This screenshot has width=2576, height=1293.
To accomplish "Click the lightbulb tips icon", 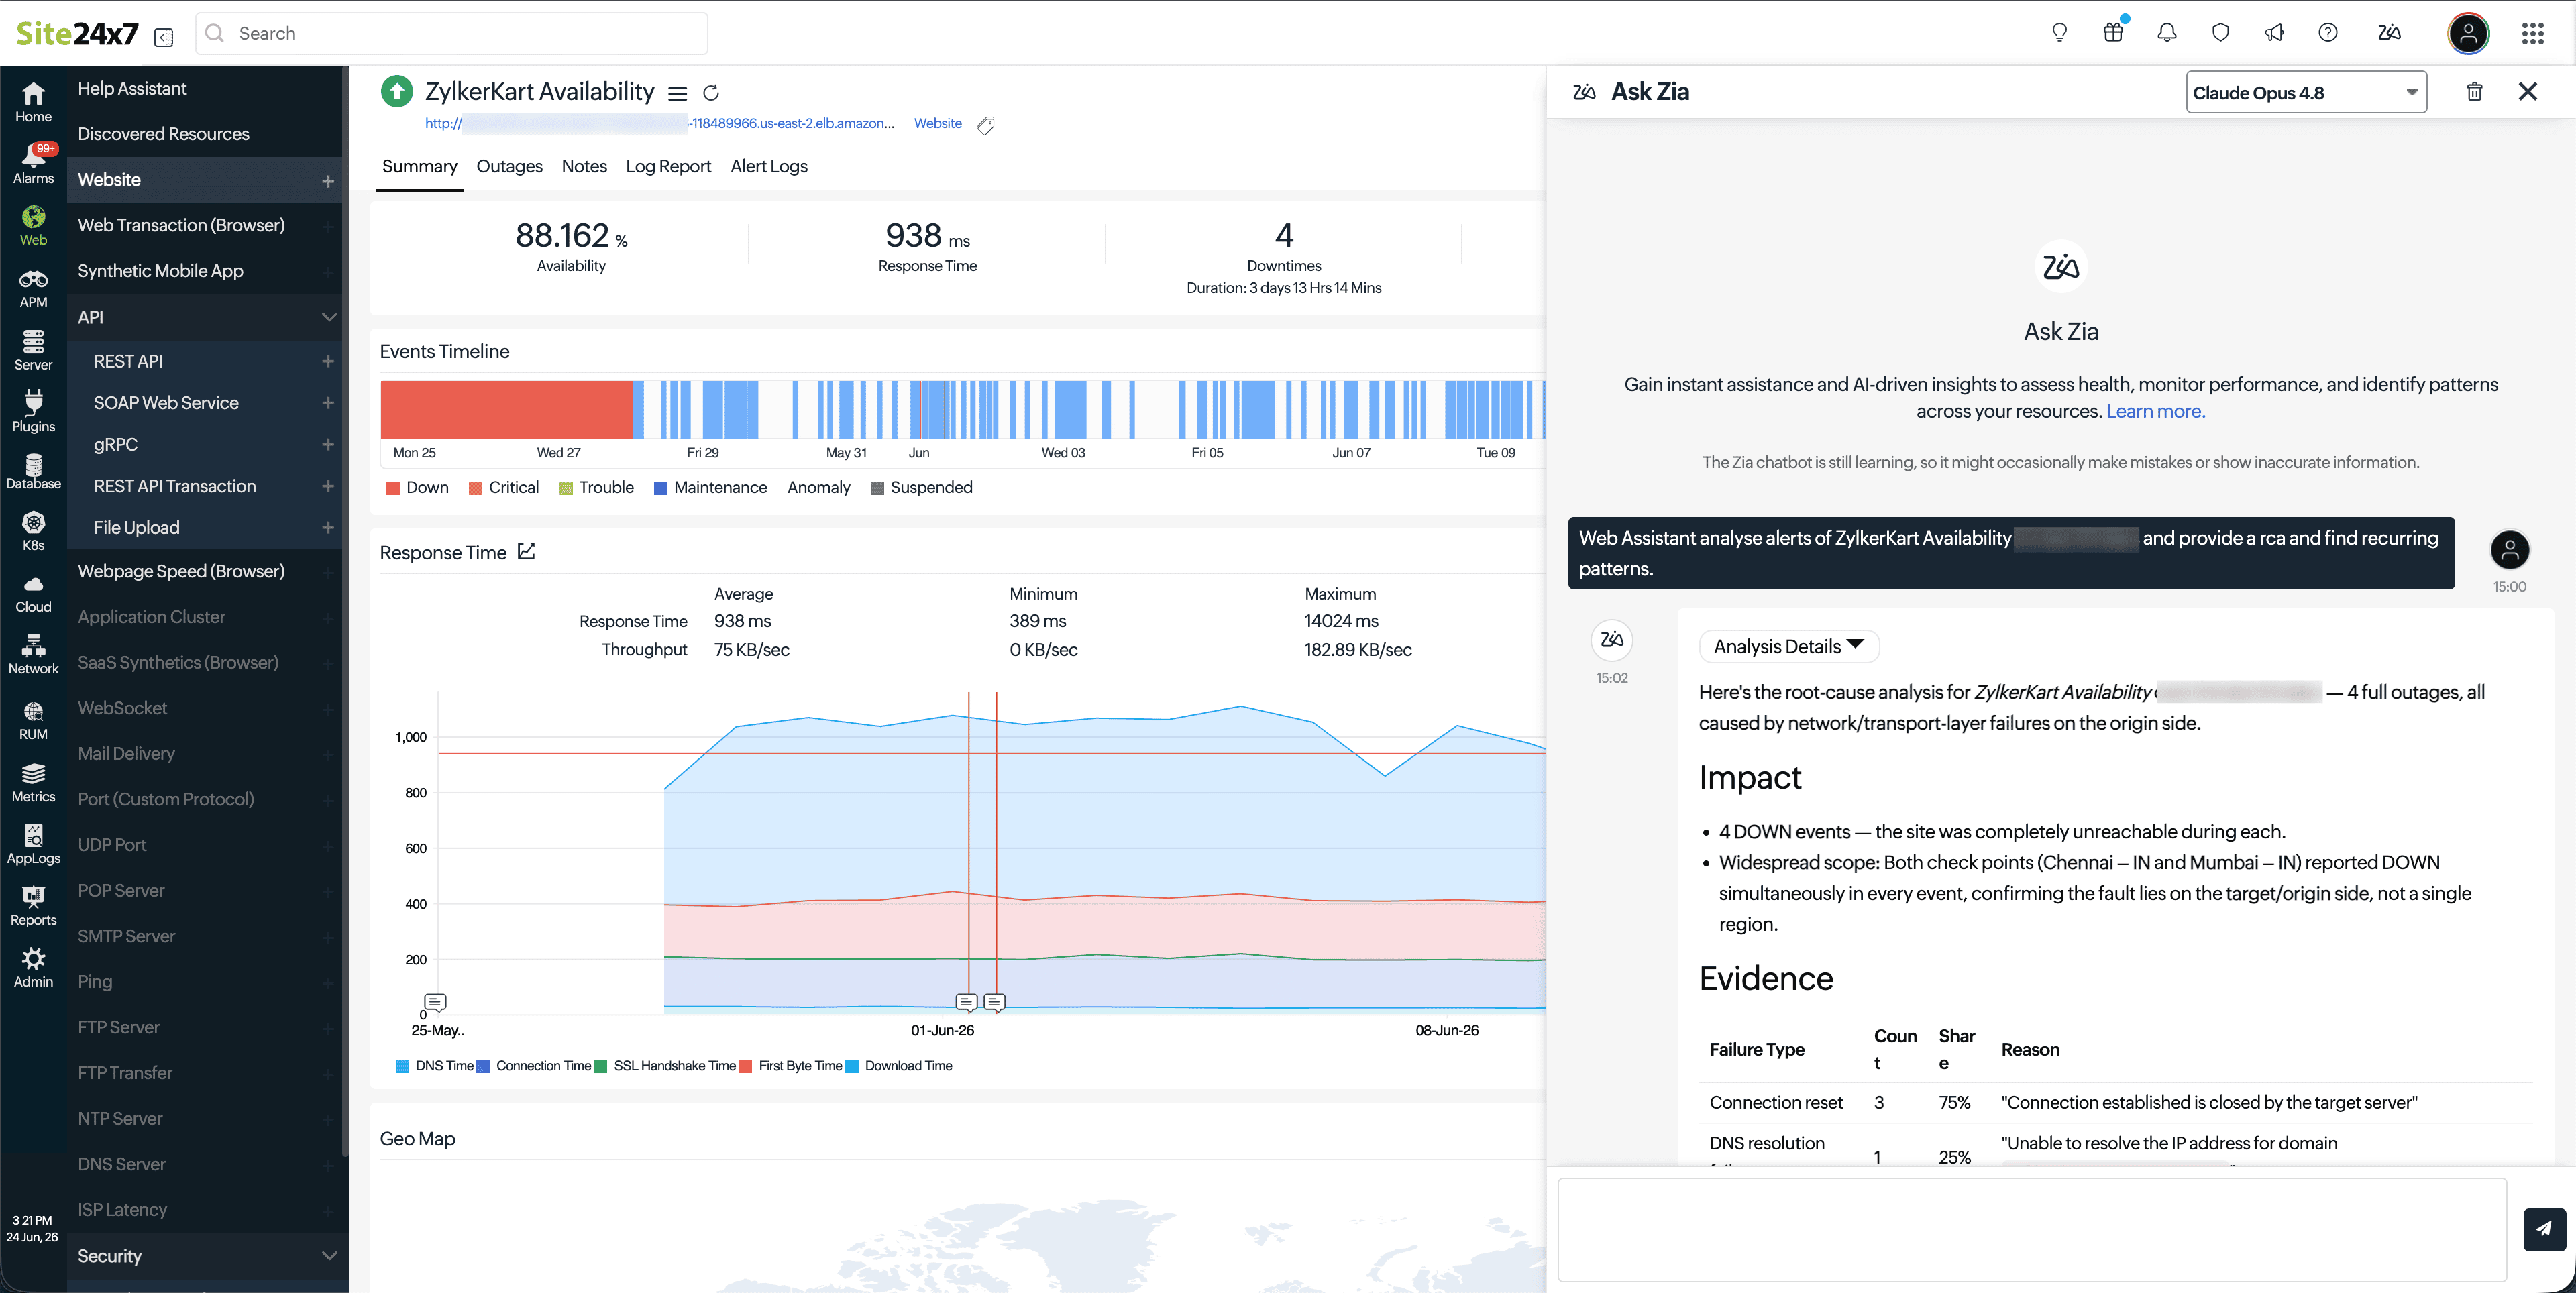I will (2059, 33).
